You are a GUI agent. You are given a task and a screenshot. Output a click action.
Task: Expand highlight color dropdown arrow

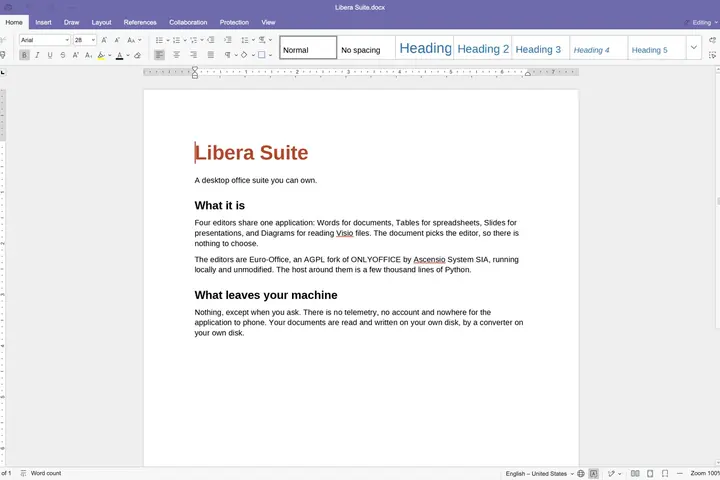pos(110,56)
